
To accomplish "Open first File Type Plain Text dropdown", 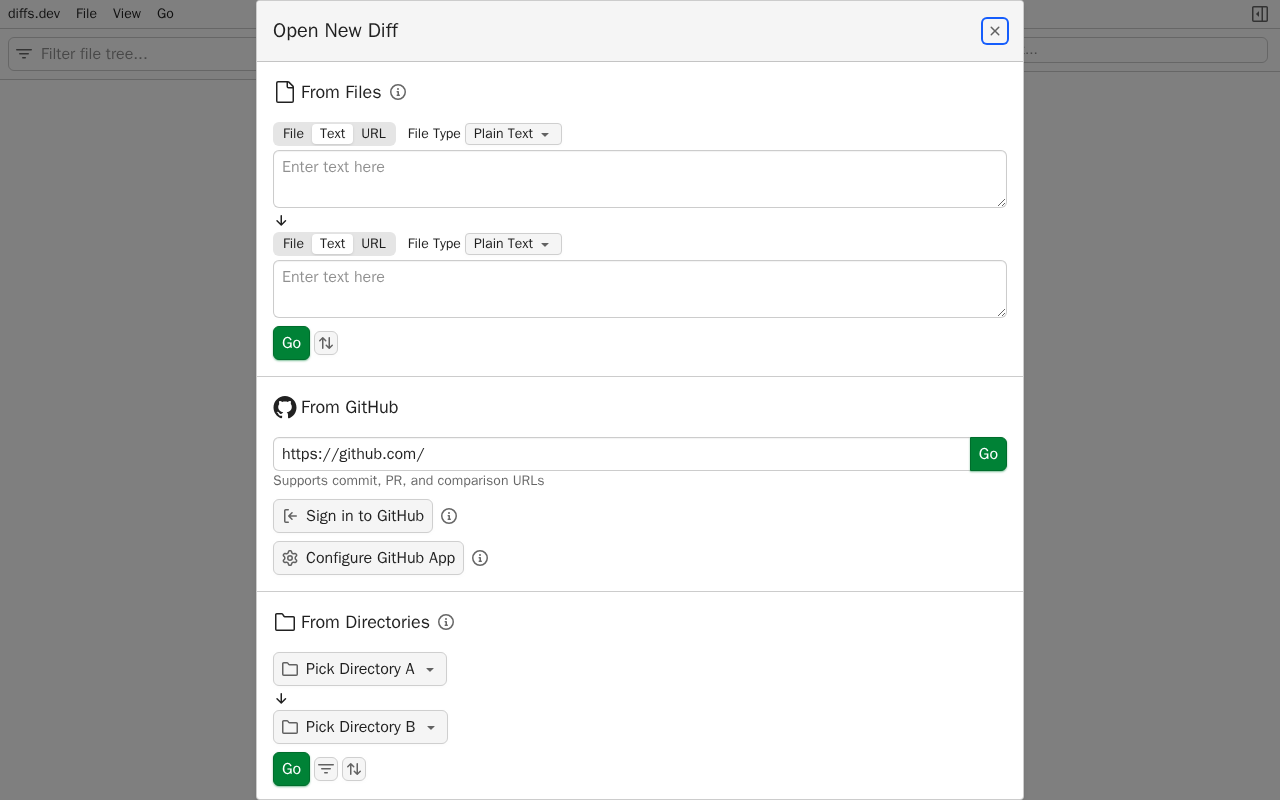I will point(513,134).
